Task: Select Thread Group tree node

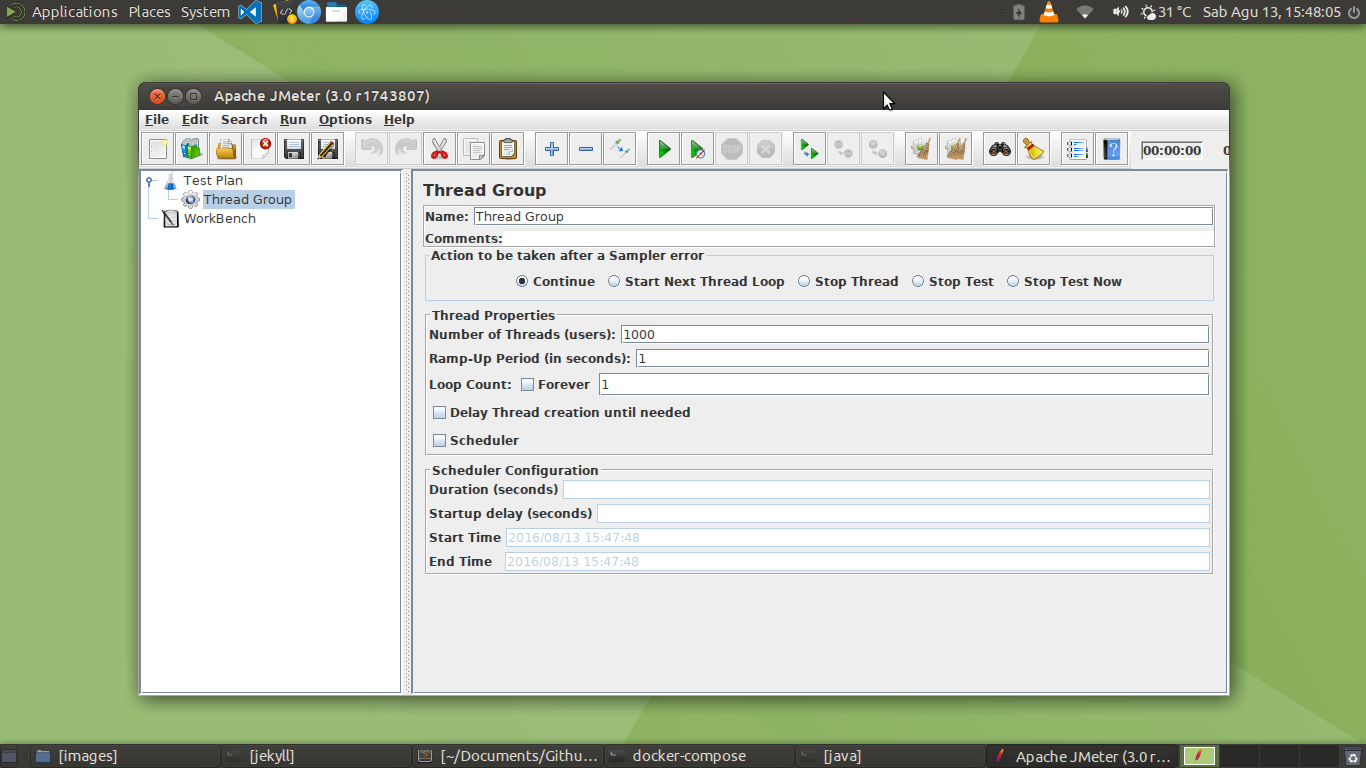Action: pyautogui.click(x=248, y=200)
